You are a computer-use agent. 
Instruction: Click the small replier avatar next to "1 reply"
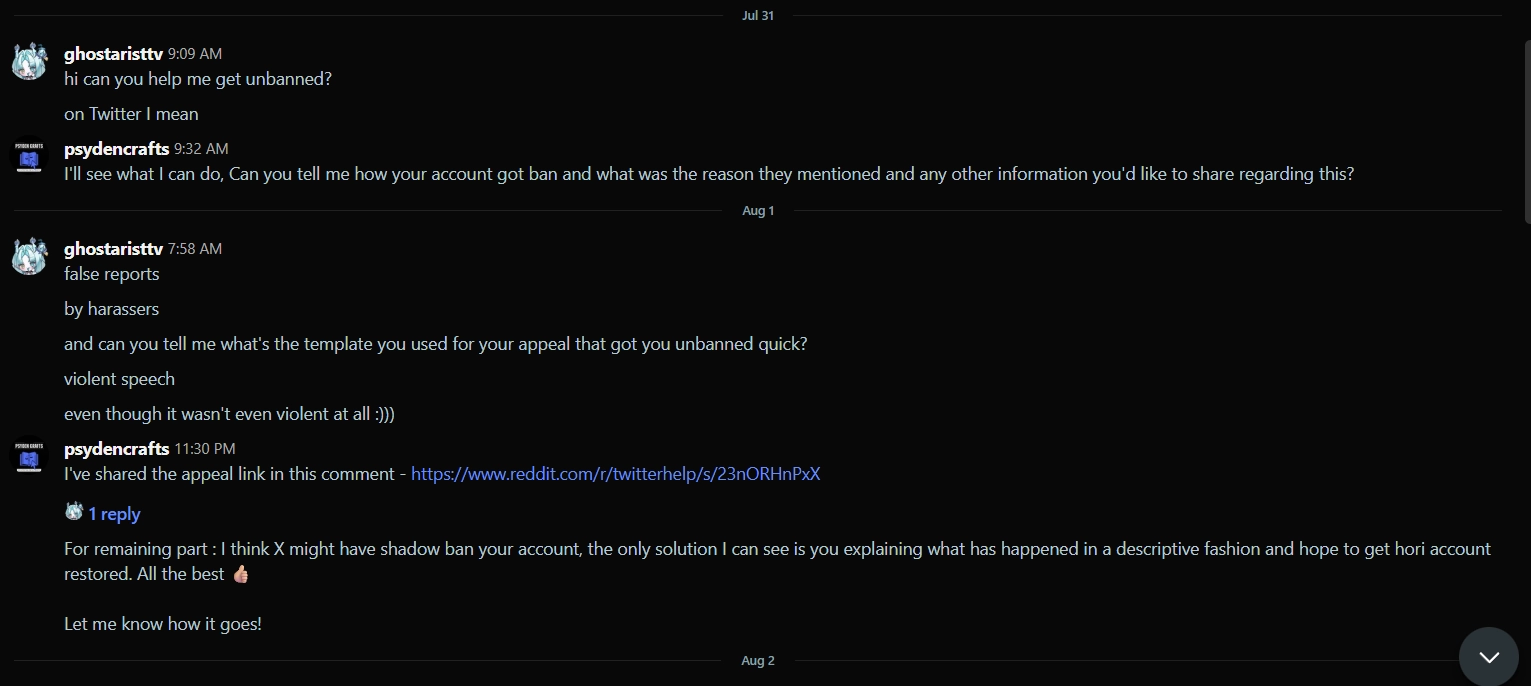pos(74,512)
